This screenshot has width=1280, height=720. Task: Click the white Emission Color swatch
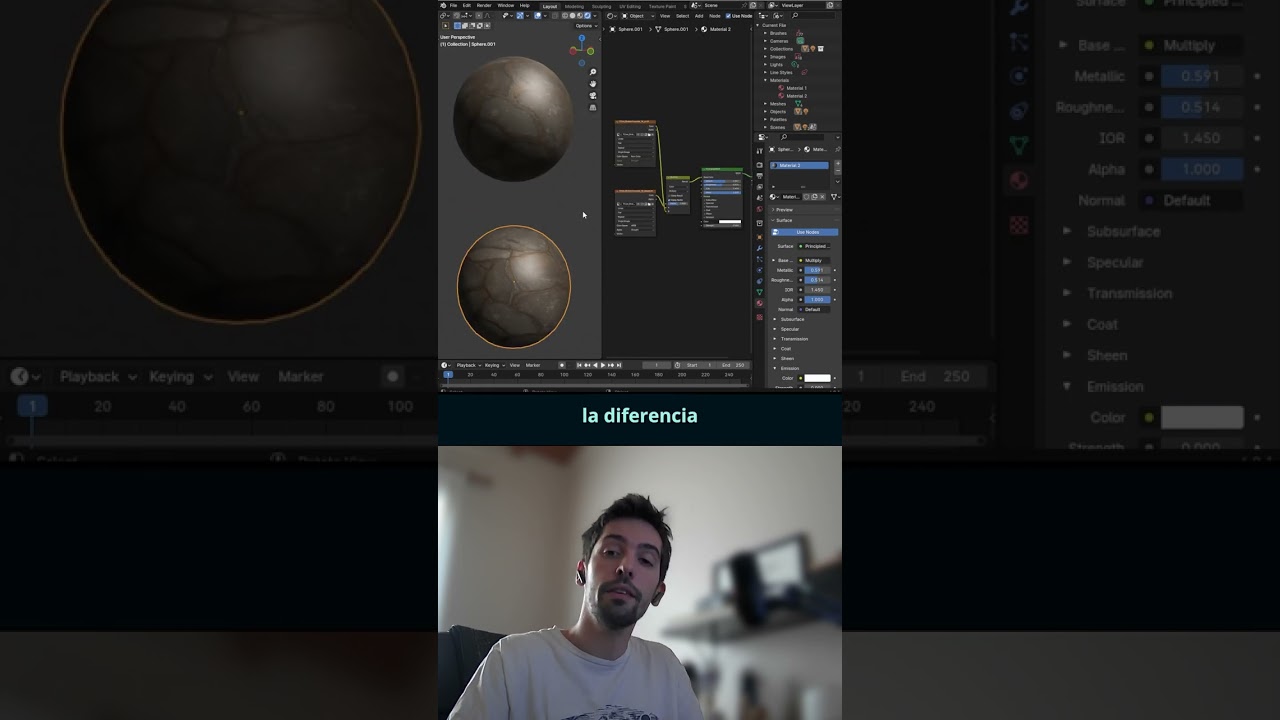pos(817,378)
